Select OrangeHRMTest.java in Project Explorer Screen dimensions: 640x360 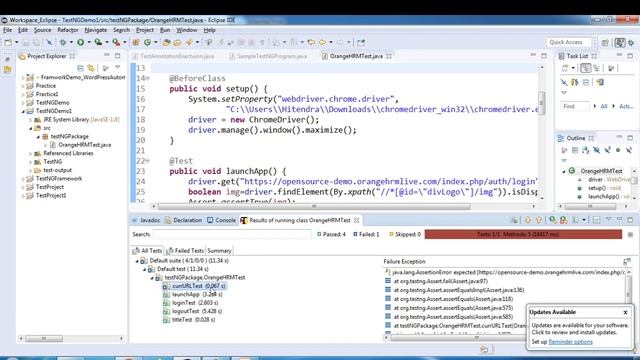80,145
